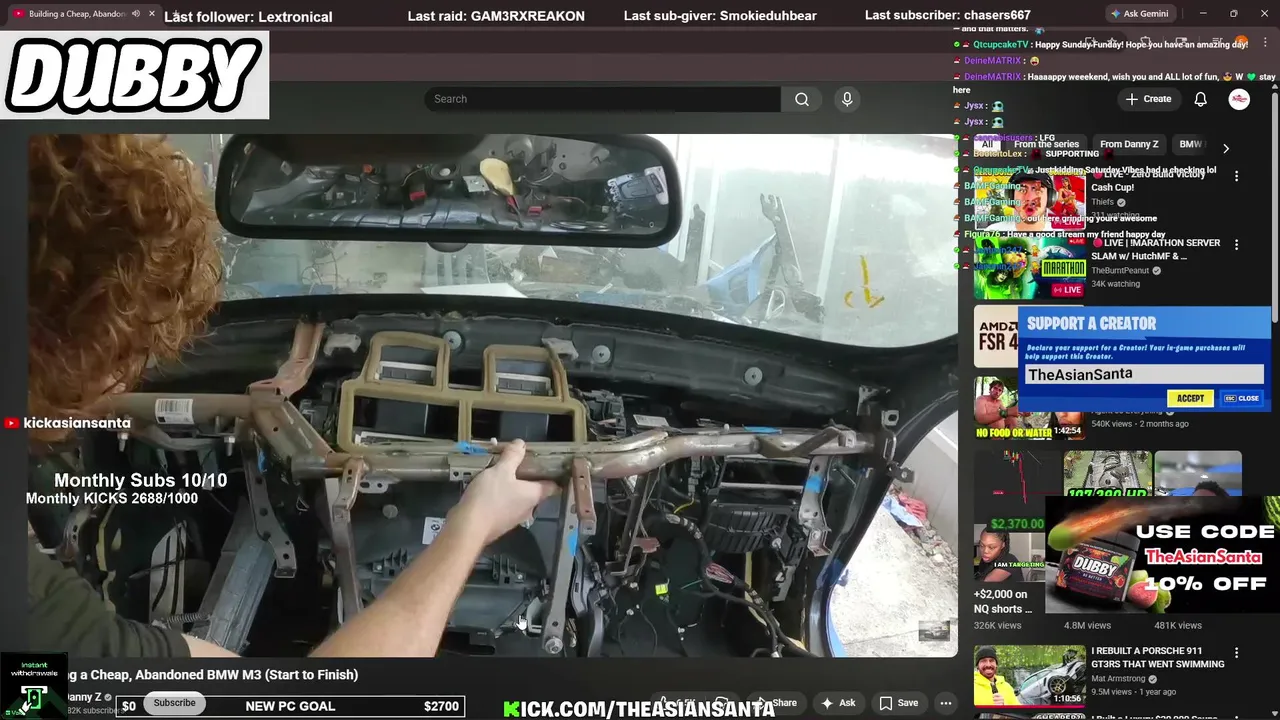This screenshot has width=1280, height=720.
Task: Click the Share button below video
Action: pos(776,703)
